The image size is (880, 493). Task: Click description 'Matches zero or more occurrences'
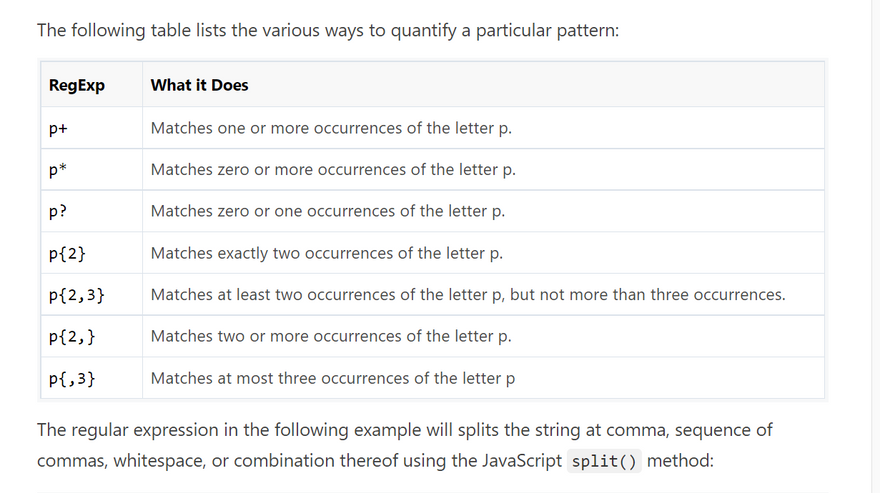point(333,170)
